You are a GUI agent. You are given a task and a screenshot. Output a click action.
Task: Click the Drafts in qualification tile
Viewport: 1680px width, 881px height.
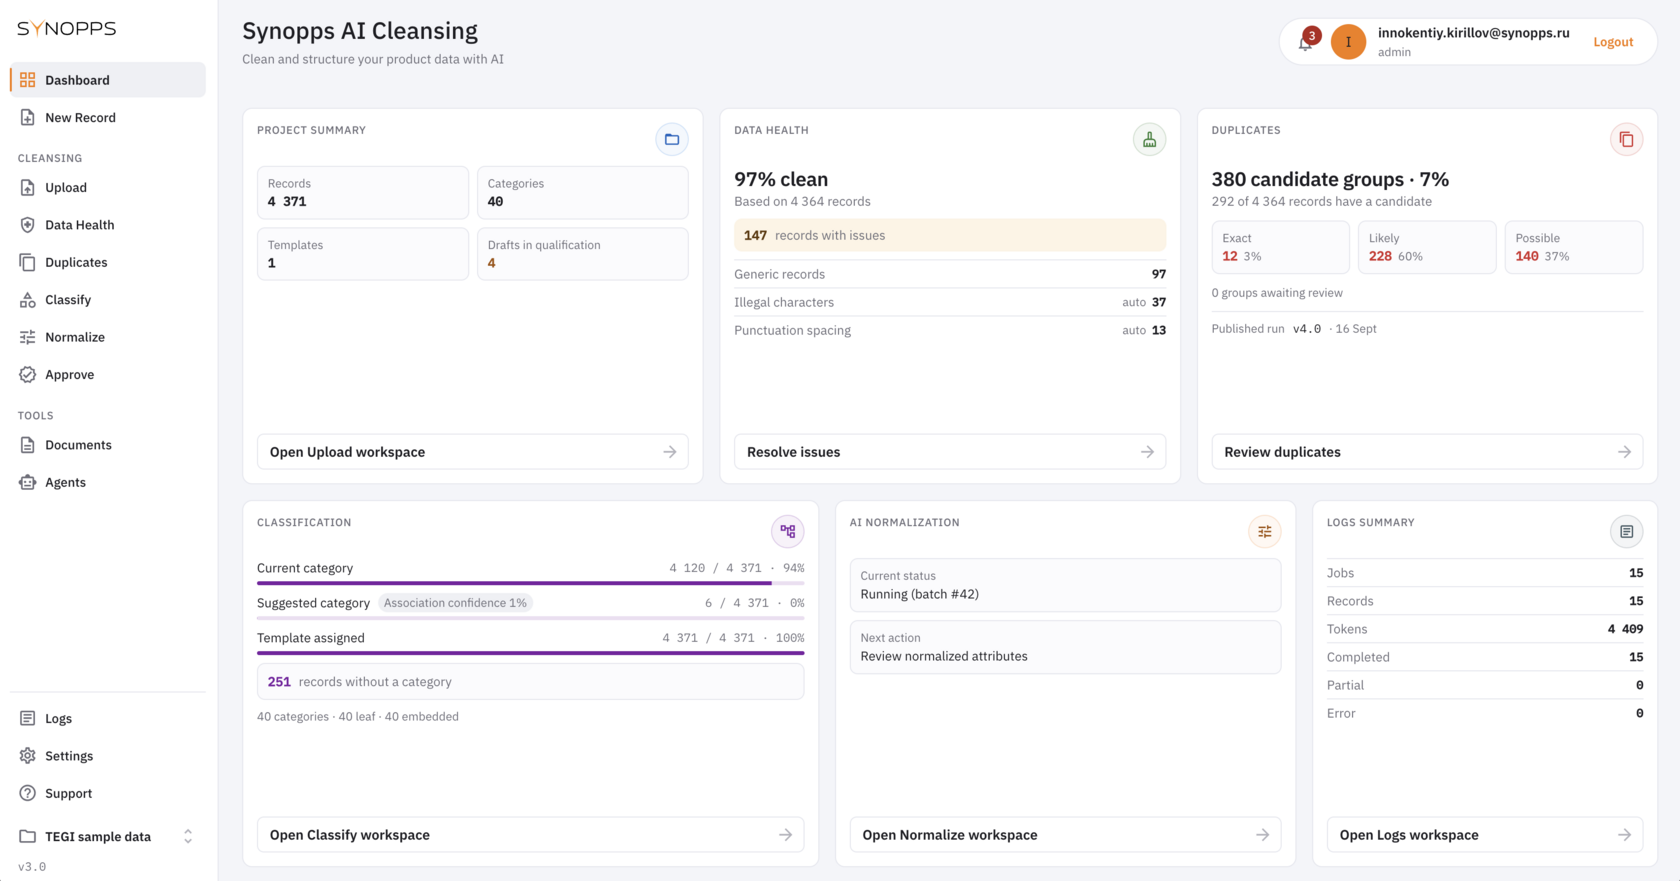tap(583, 254)
